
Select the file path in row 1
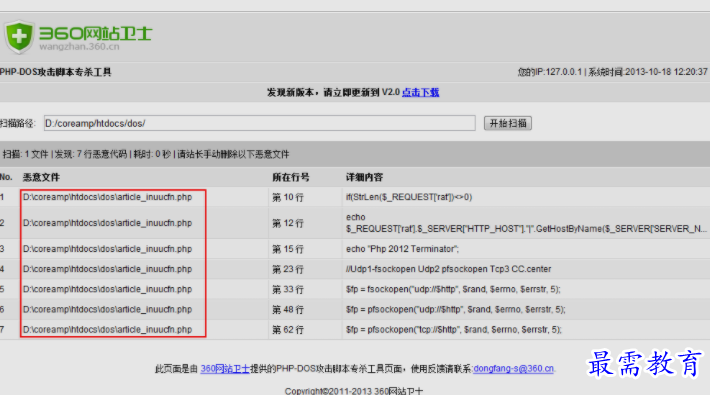(x=108, y=197)
